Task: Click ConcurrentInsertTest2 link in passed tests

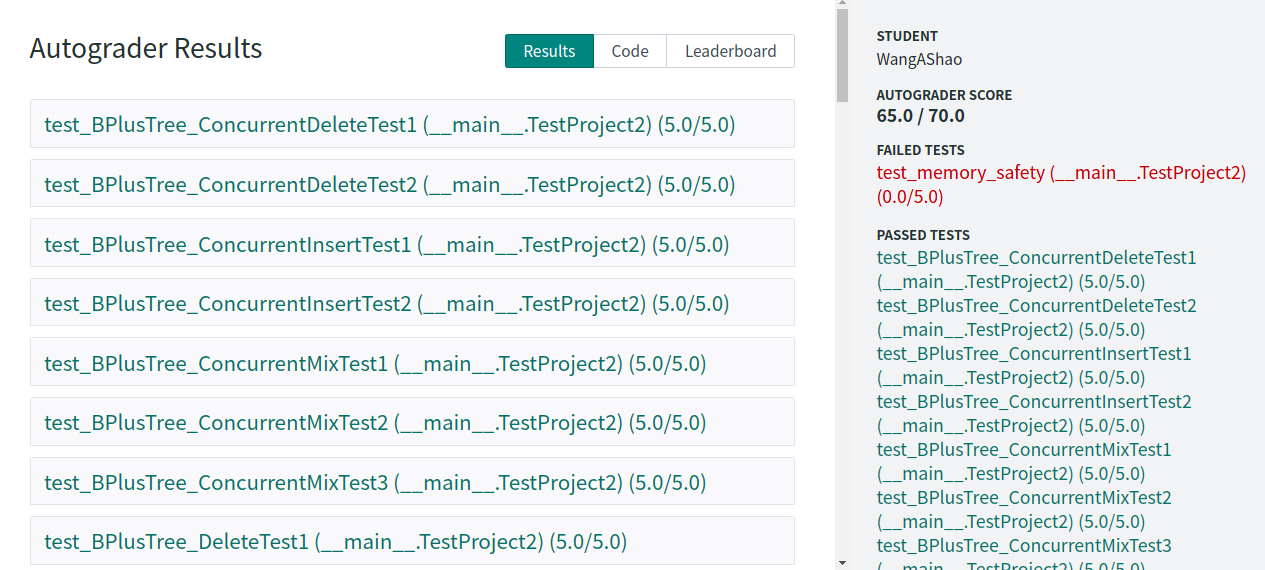Action: 1034,402
